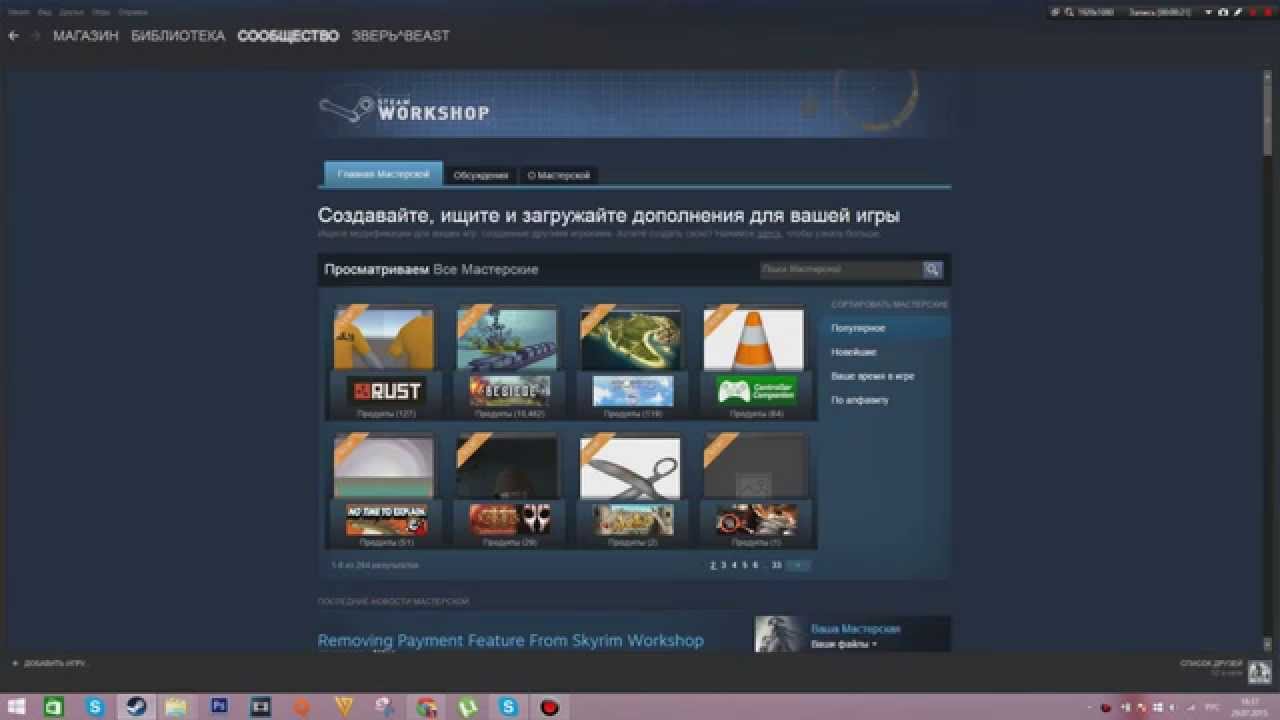Open the Controller Companion green logo
This screenshot has height=720, width=1280.
(x=757, y=391)
